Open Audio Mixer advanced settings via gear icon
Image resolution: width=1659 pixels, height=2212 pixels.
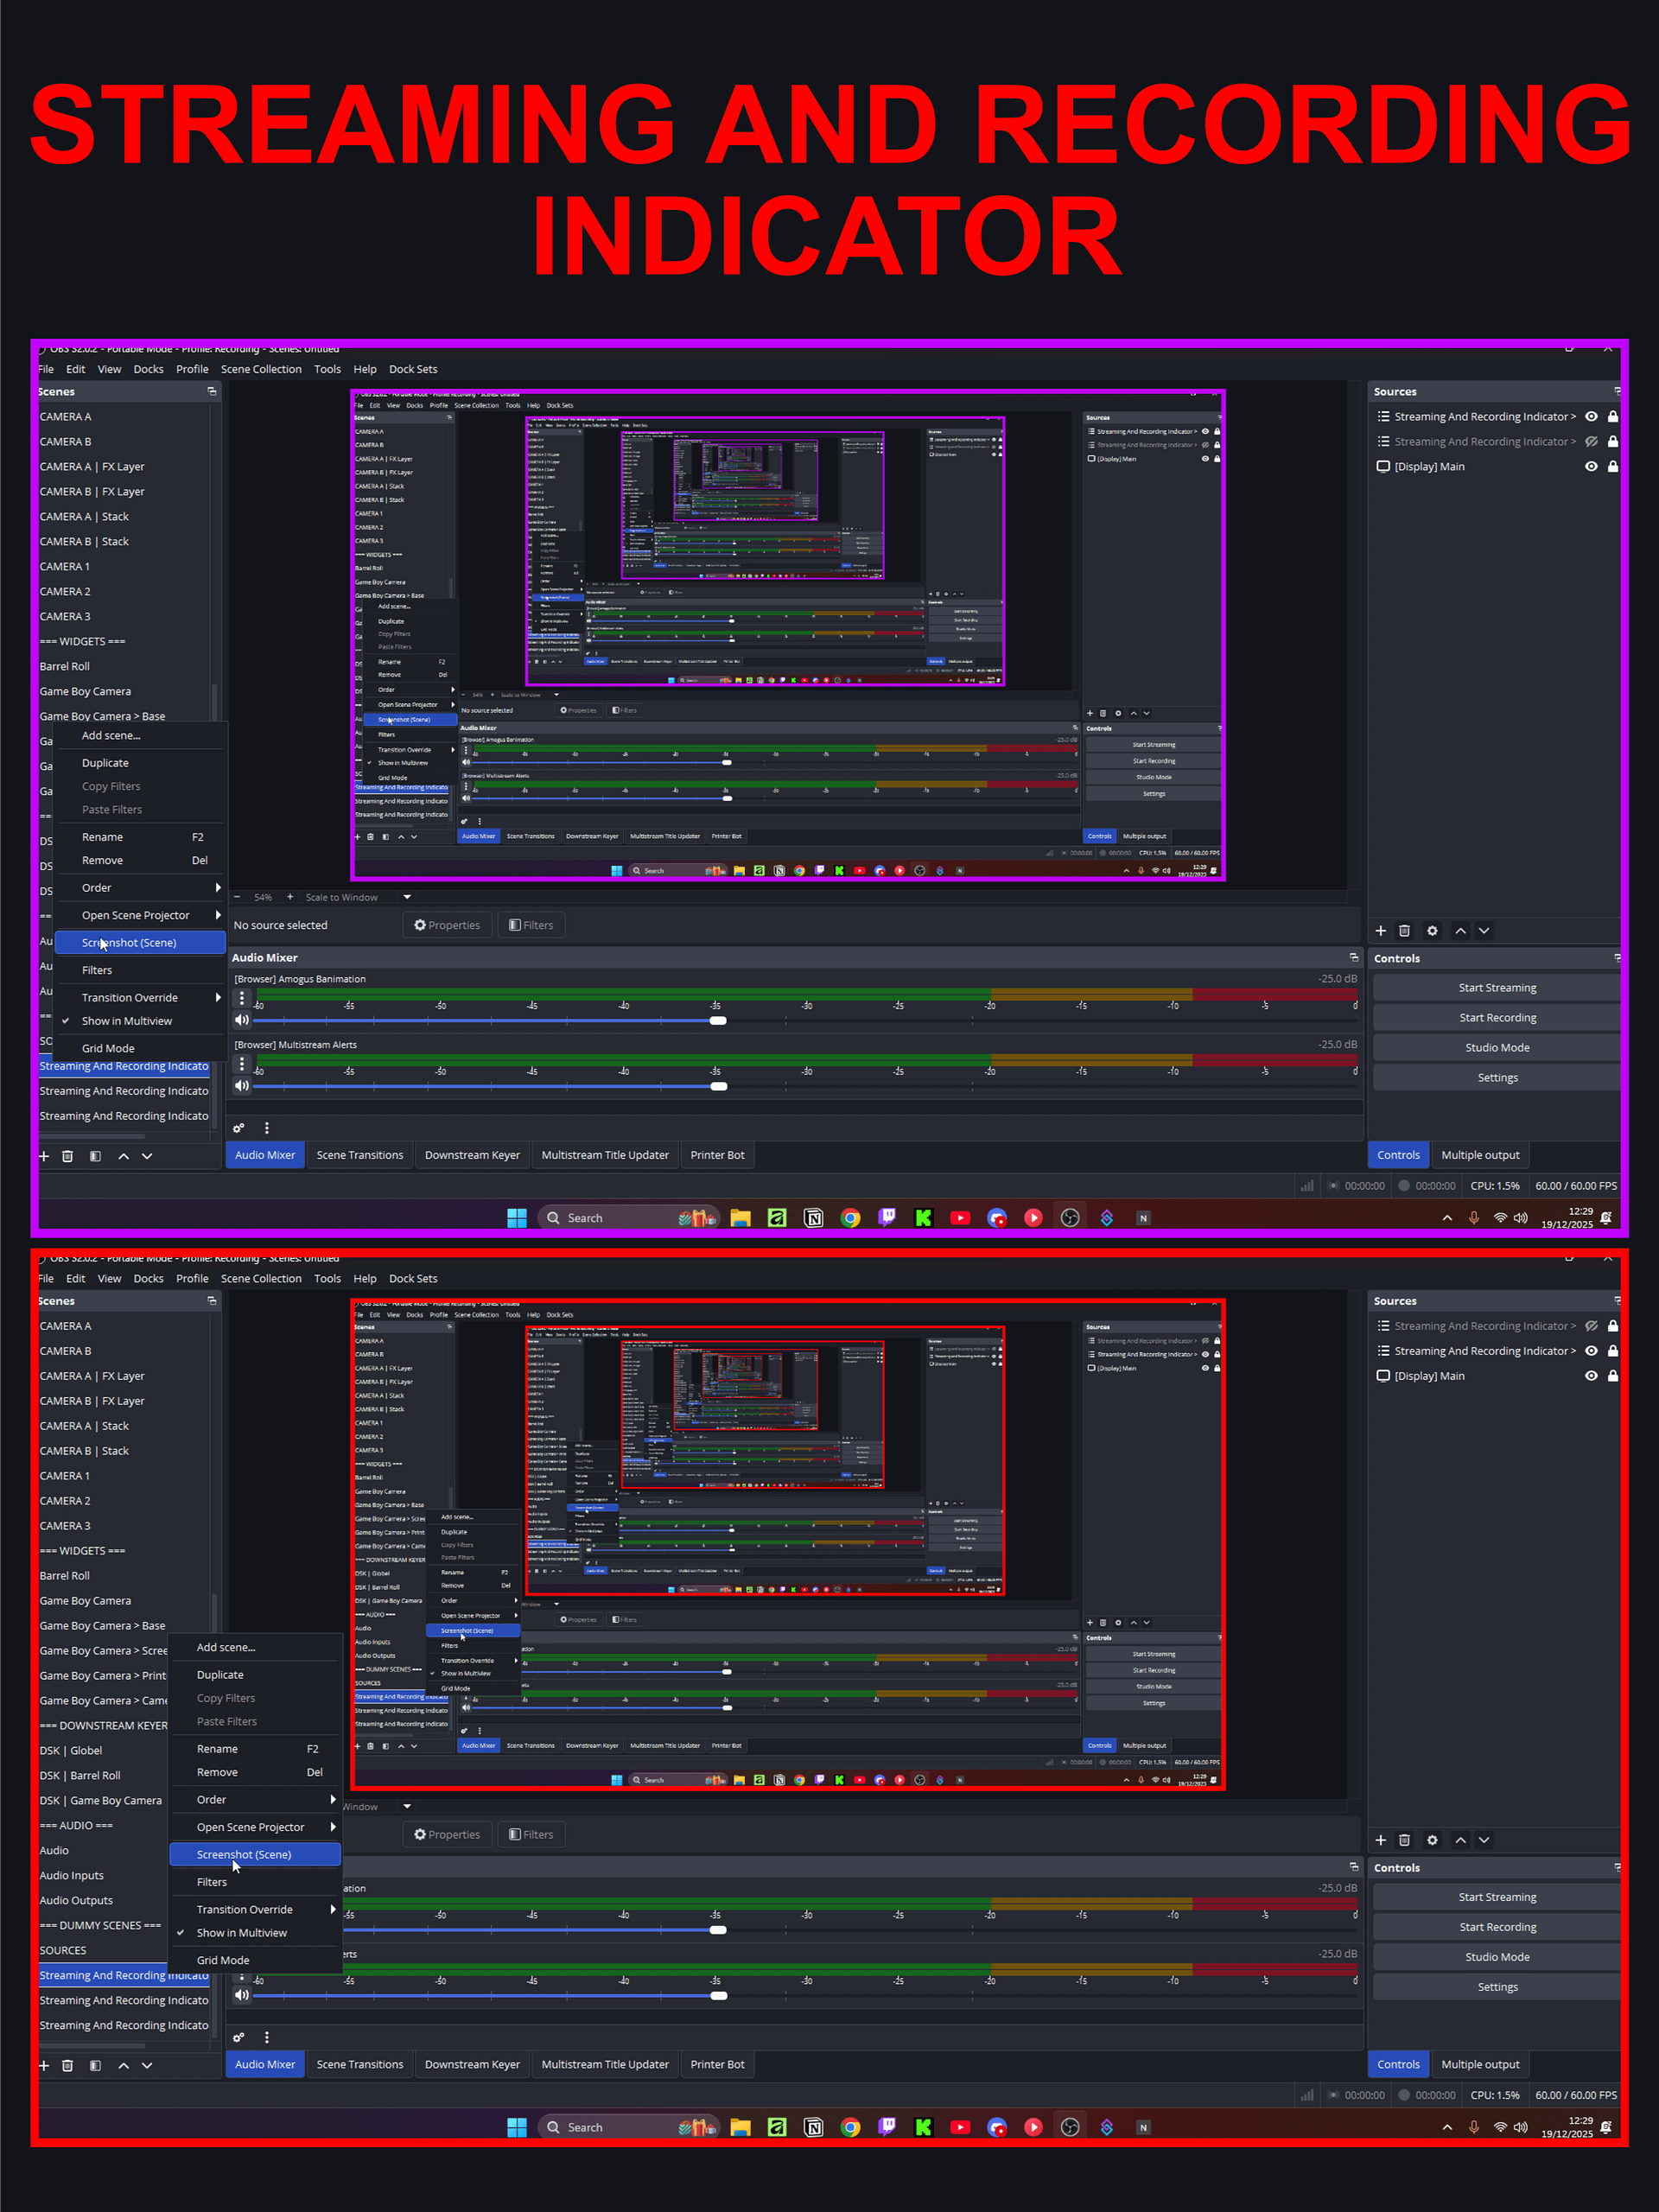tap(238, 1128)
